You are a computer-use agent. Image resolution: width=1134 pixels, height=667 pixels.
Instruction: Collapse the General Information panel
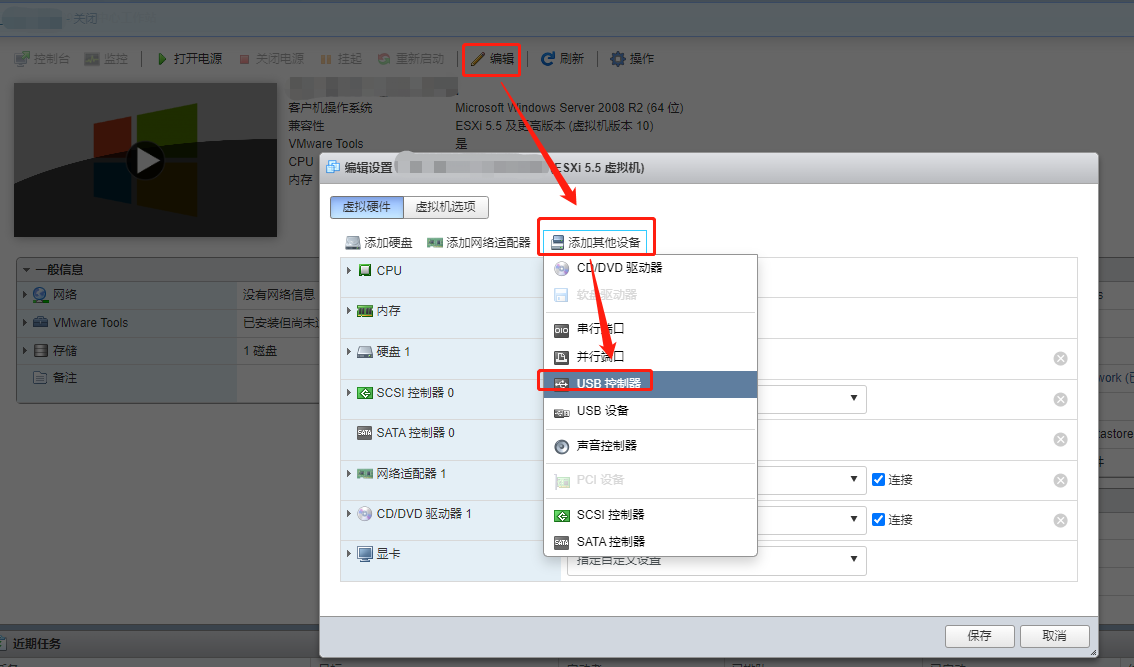27,270
